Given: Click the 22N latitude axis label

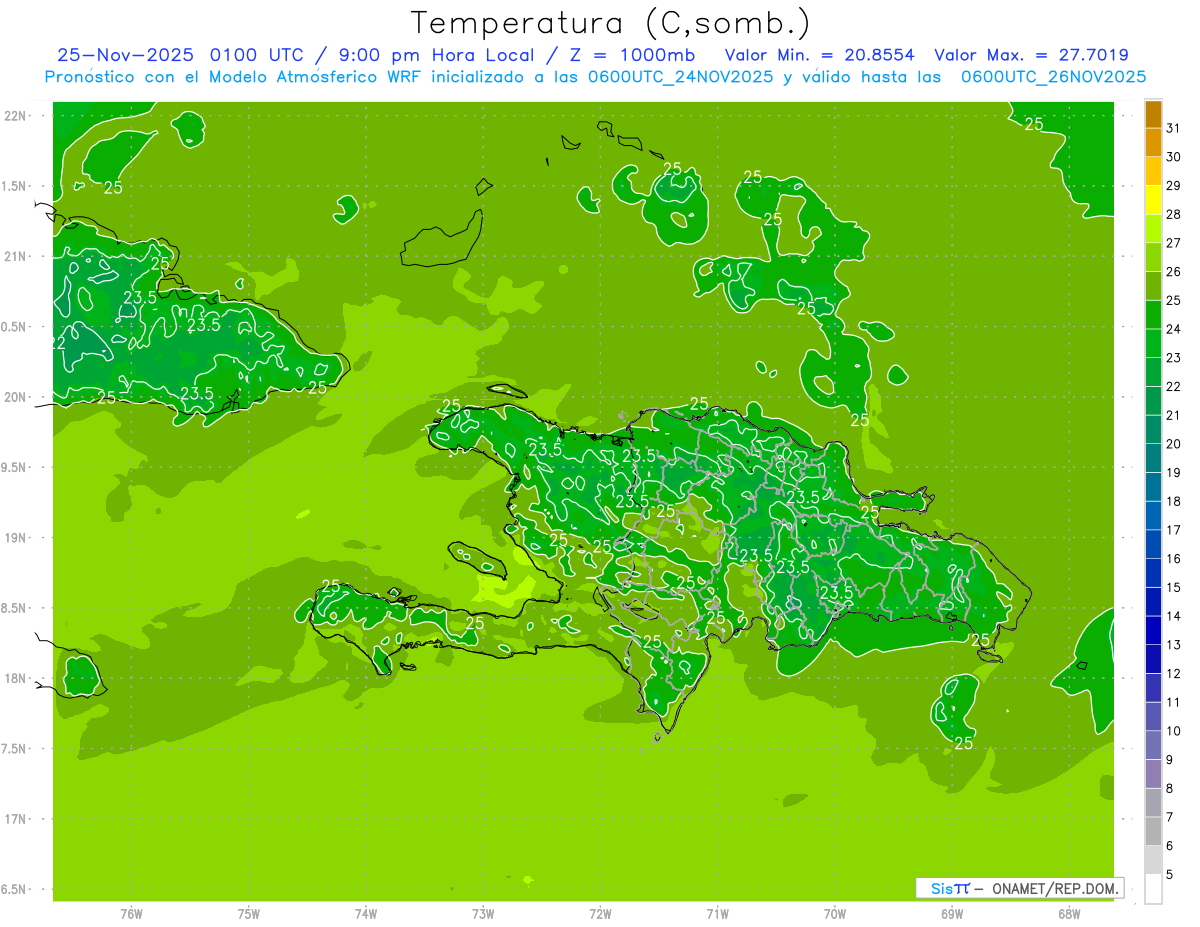Looking at the screenshot, I should 16,116.
